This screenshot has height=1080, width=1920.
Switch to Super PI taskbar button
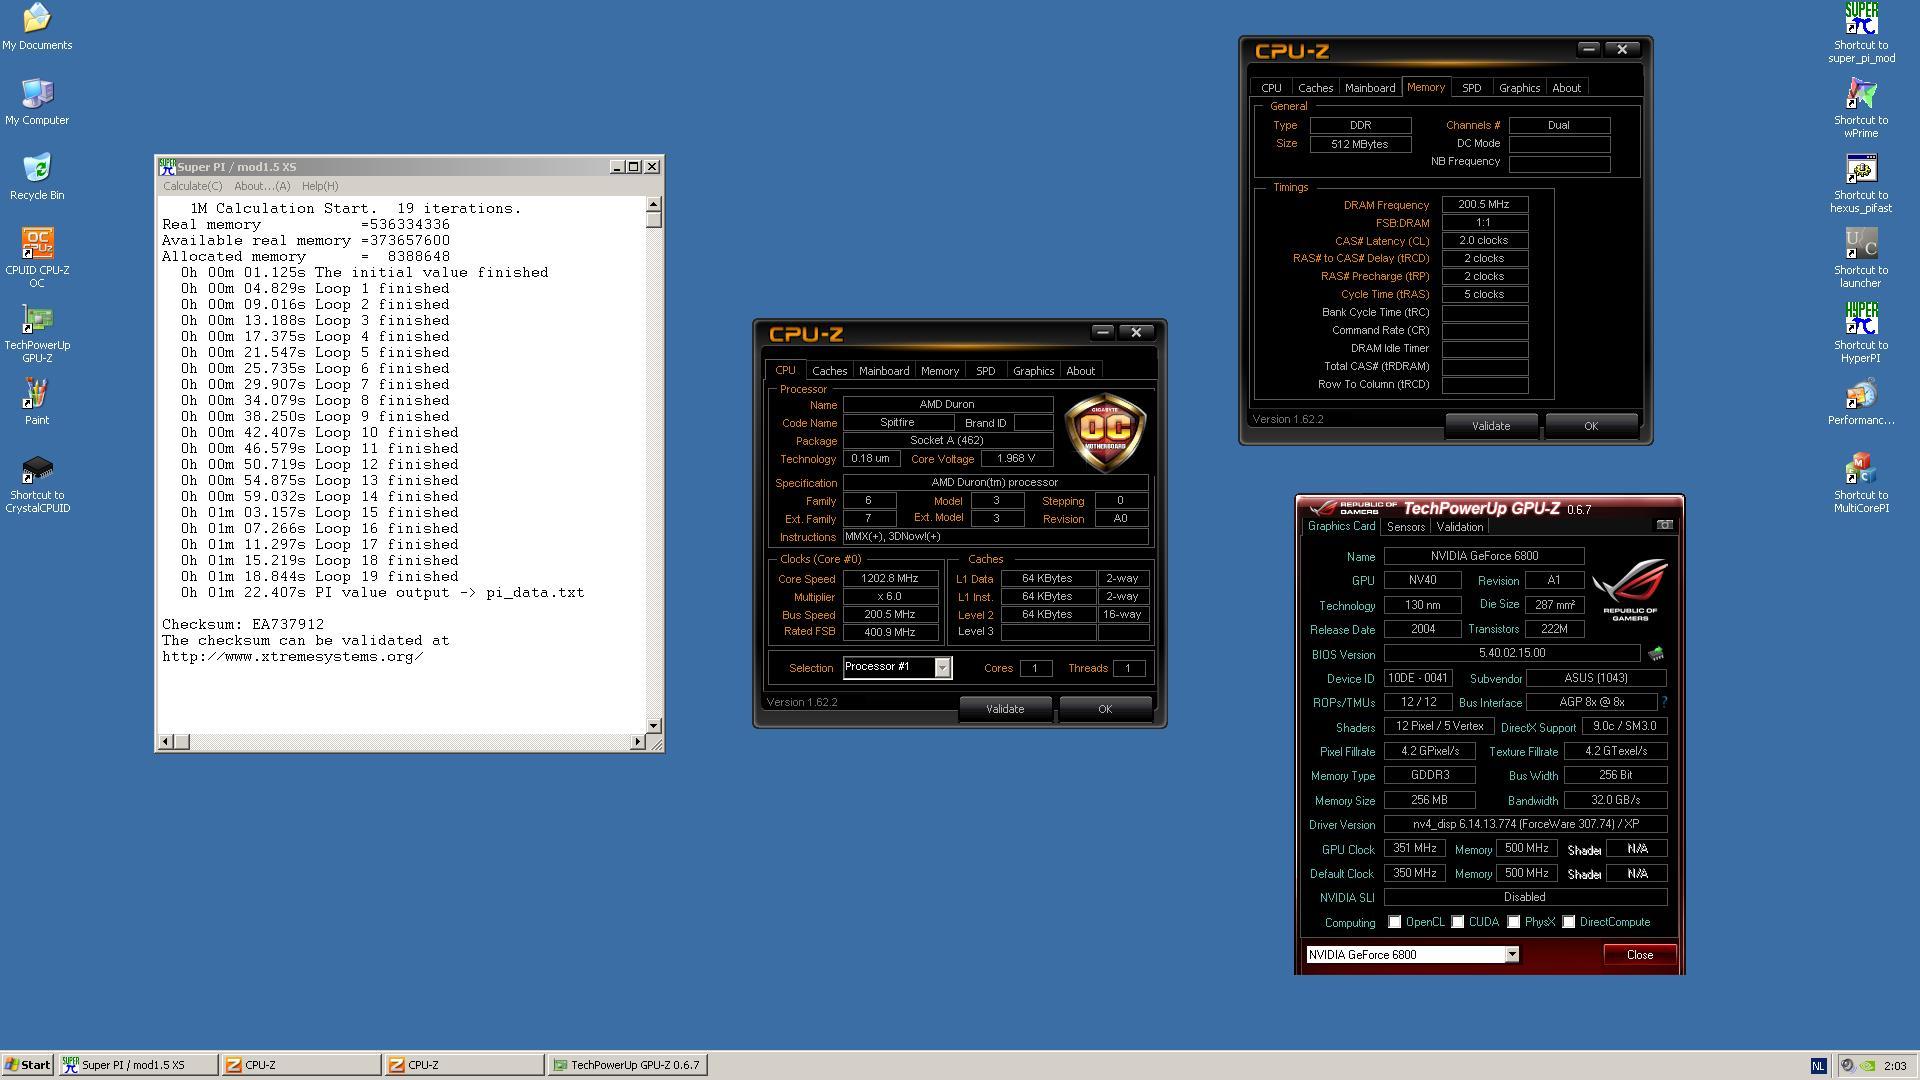138,1065
